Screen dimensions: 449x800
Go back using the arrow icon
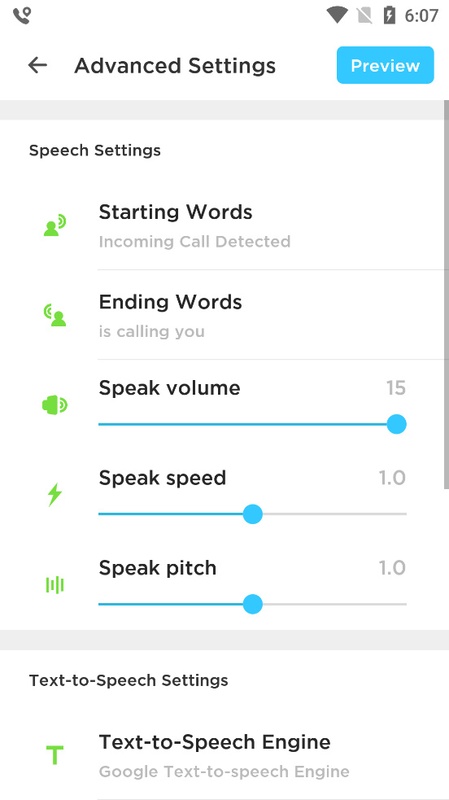[x=37, y=65]
